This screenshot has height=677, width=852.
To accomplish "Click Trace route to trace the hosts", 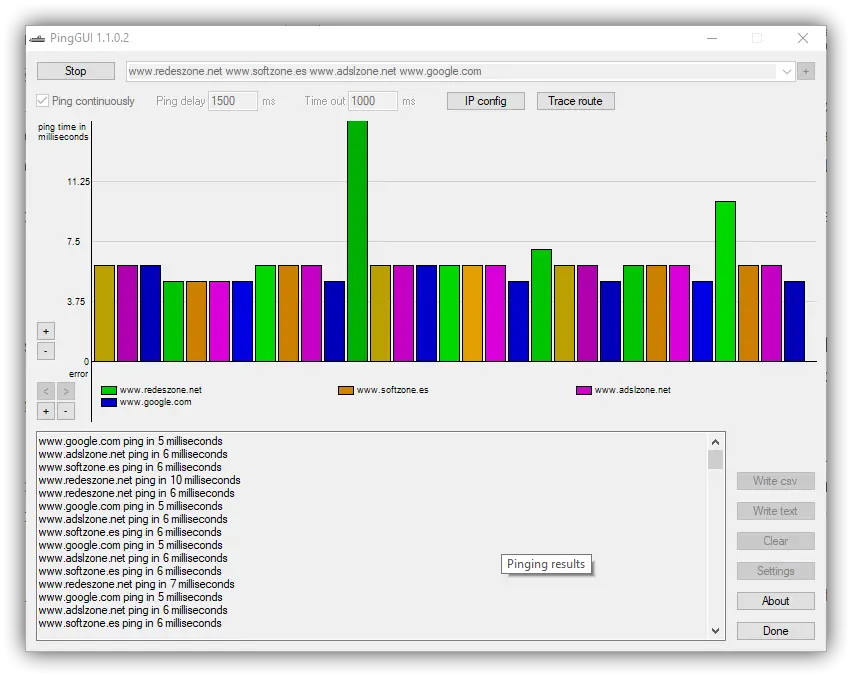I will click(x=575, y=100).
